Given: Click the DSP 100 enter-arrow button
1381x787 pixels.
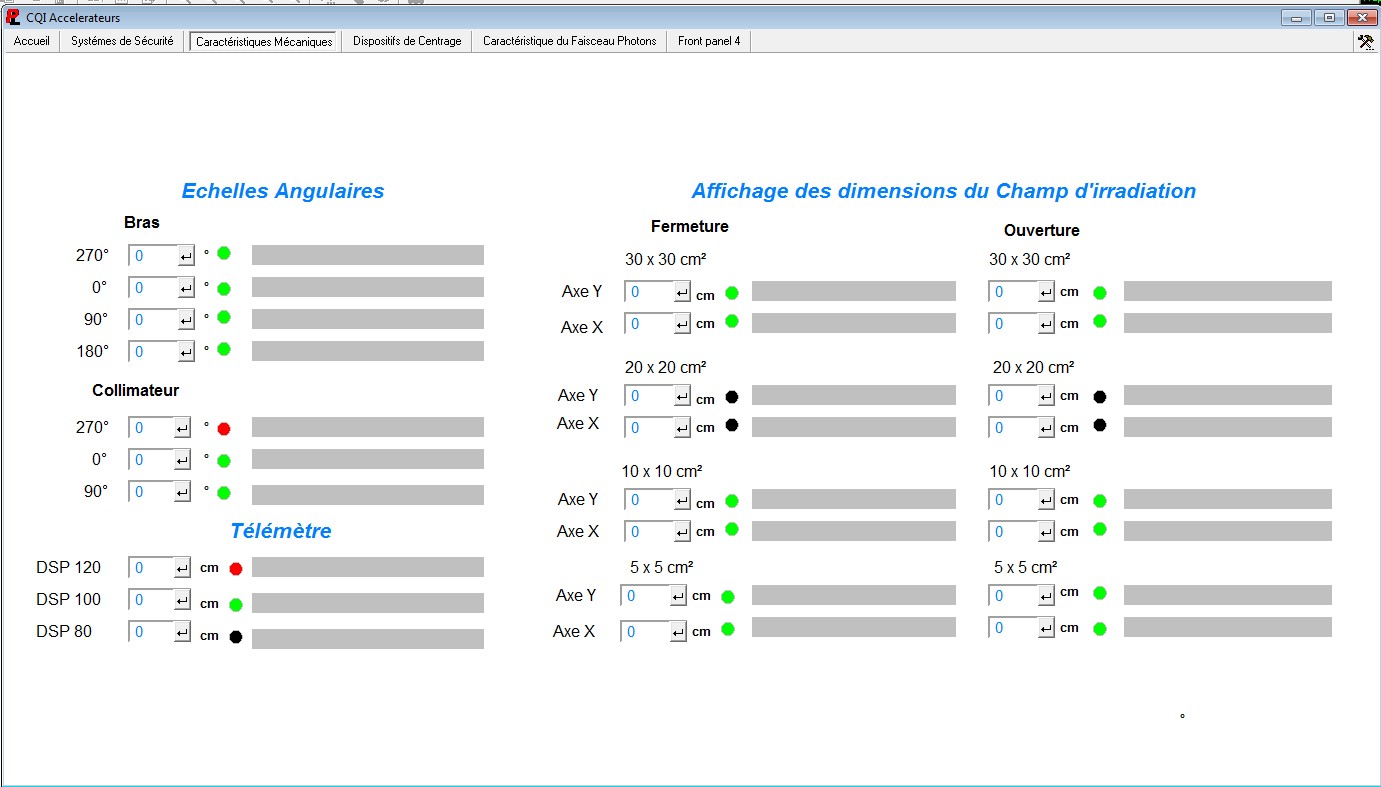Looking at the screenshot, I should [182, 600].
